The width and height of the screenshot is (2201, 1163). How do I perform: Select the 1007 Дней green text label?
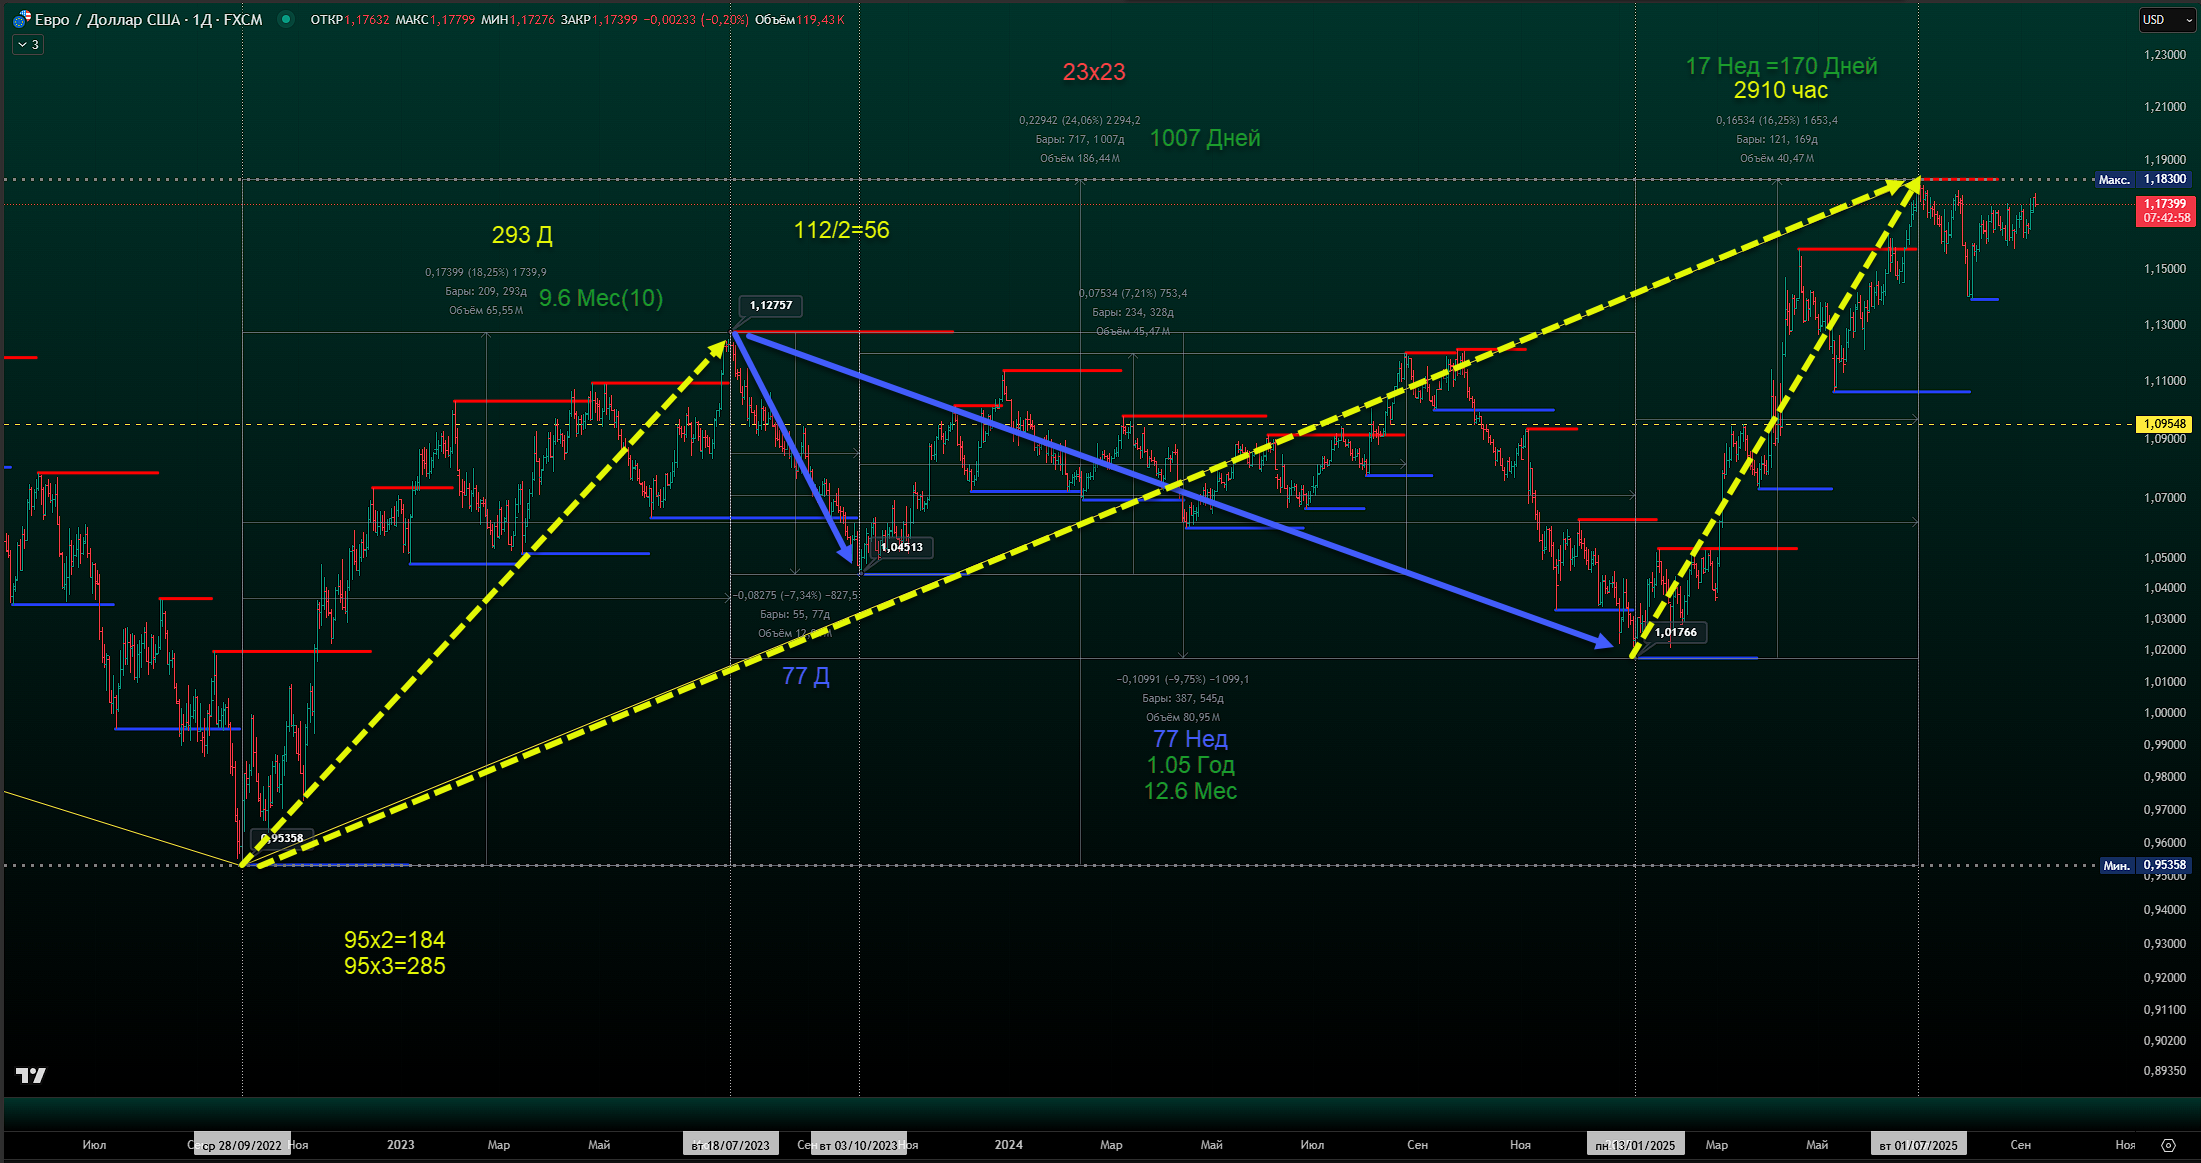click(x=1204, y=138)
